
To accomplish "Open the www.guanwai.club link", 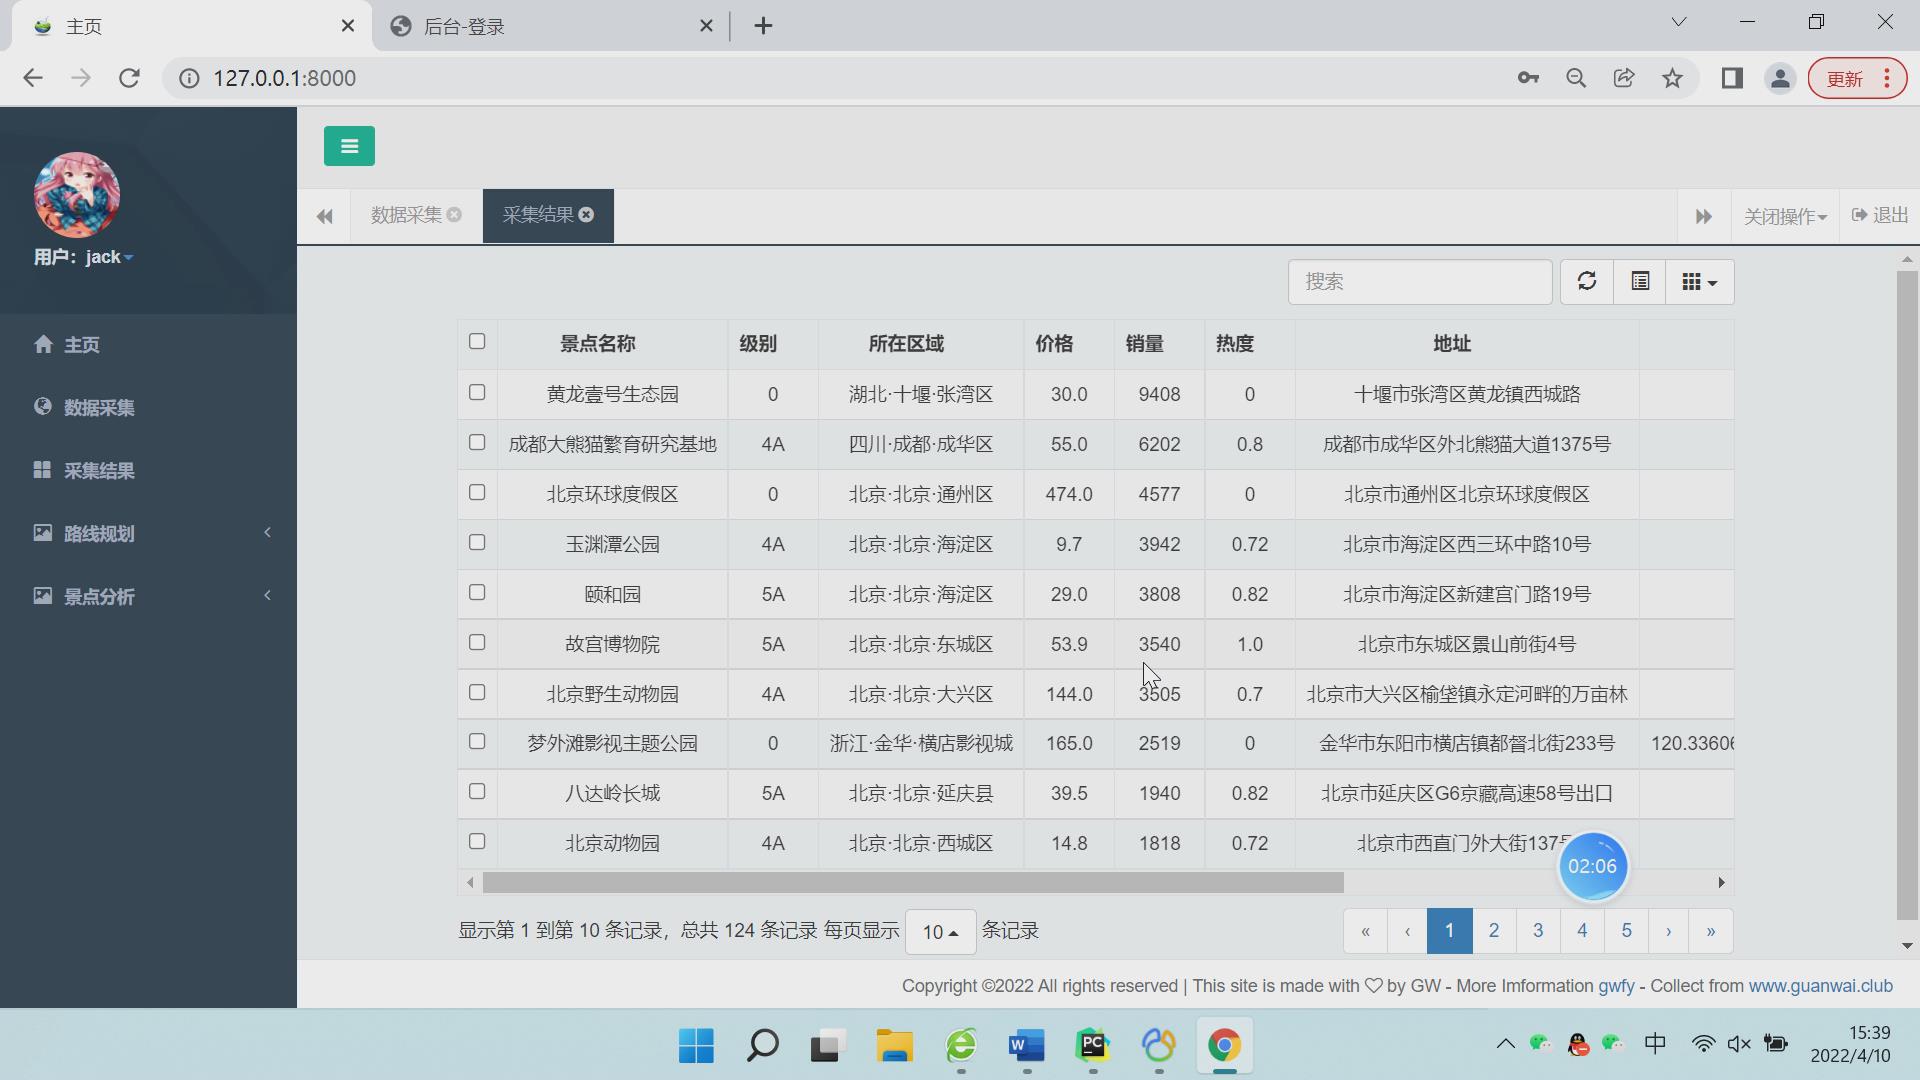I will (x=1822, y=985).
